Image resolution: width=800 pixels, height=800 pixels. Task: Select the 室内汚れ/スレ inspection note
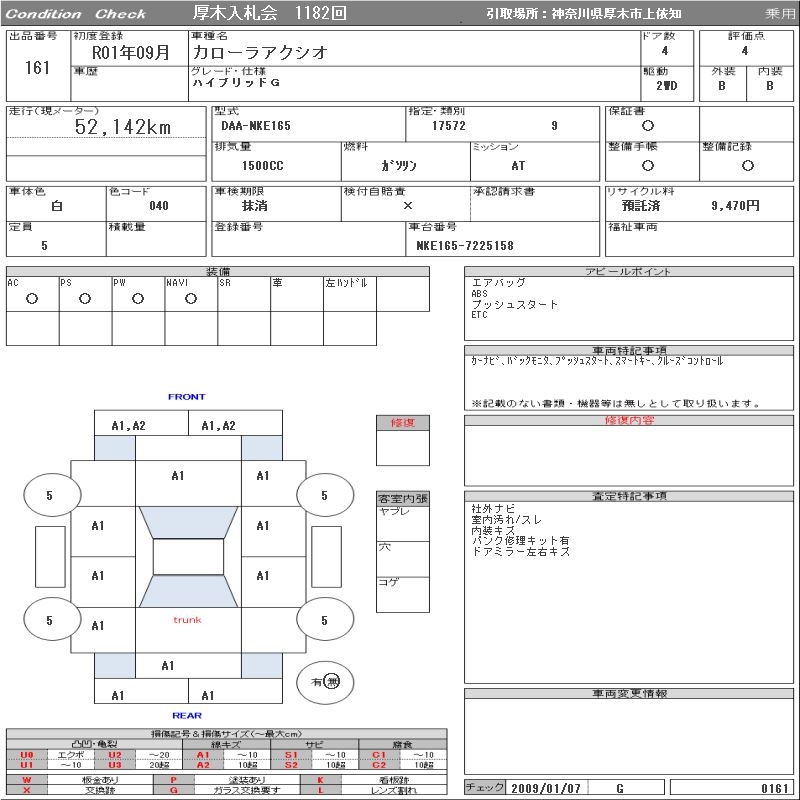click(x=507, y=519)
